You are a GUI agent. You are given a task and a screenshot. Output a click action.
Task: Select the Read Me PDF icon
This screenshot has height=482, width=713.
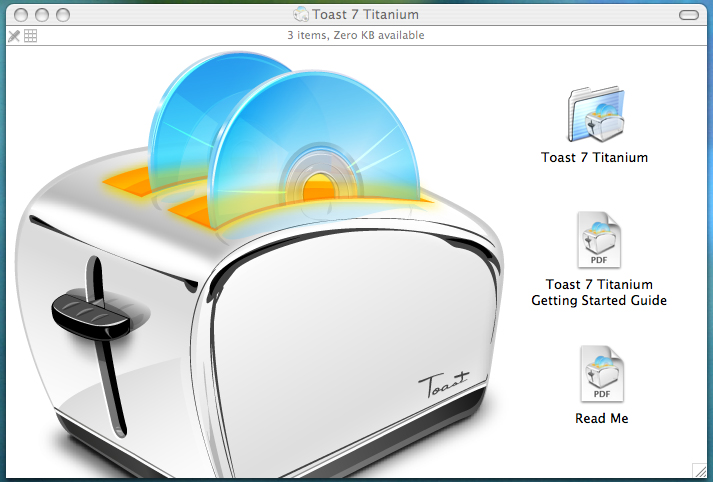coord(602,374)
